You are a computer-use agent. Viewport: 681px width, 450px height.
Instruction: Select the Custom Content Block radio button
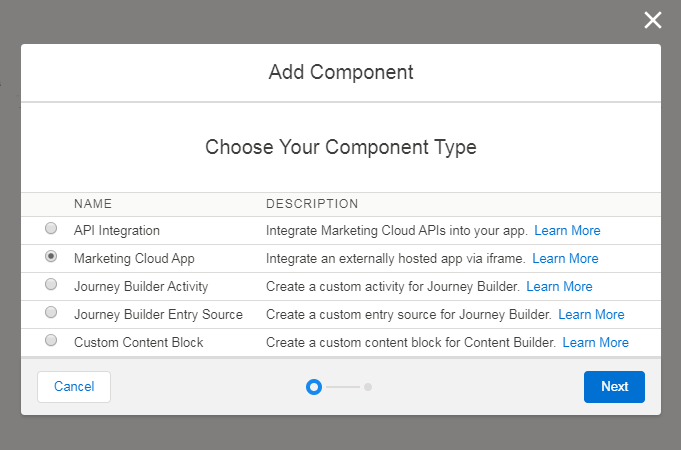point(51,342)
